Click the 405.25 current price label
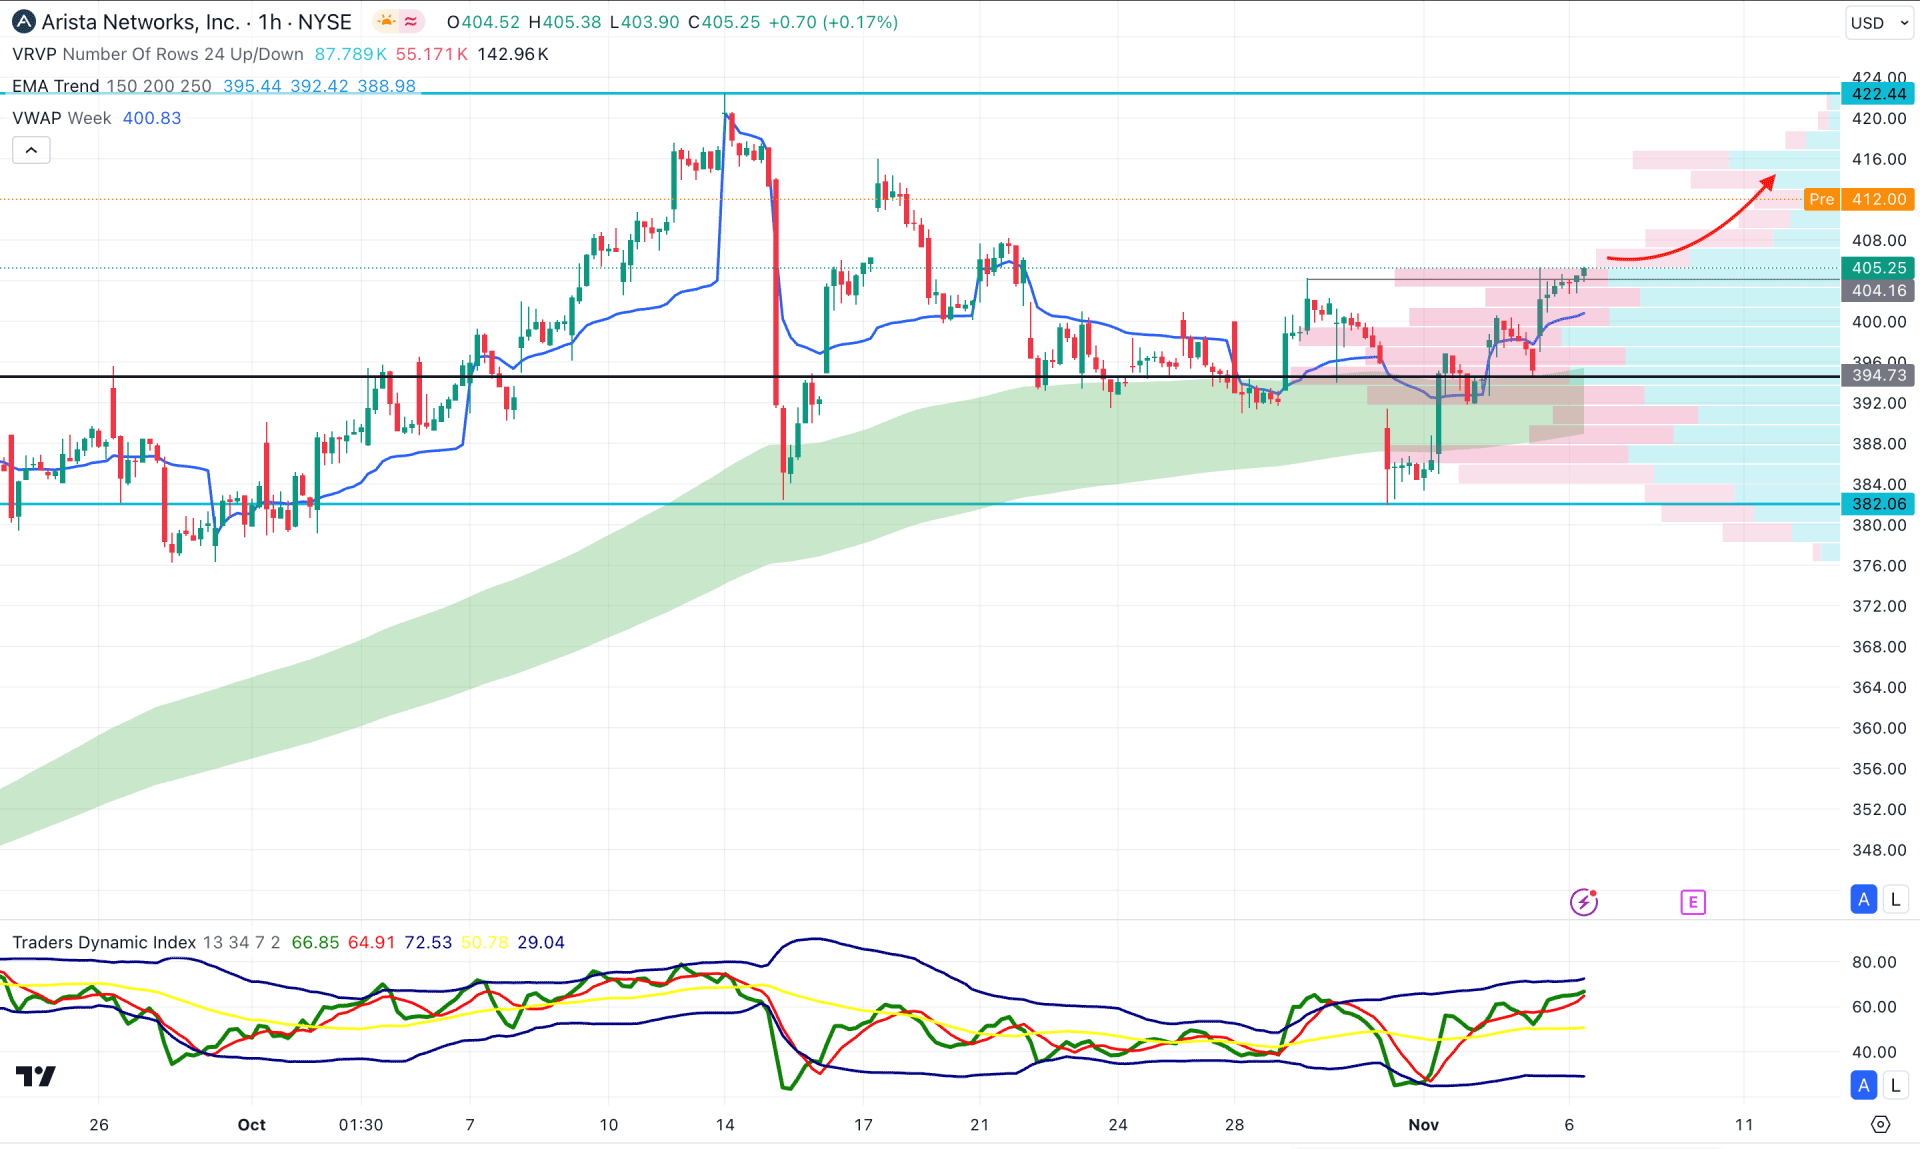This screenshot has height=1149, width=1920. 1877,268
